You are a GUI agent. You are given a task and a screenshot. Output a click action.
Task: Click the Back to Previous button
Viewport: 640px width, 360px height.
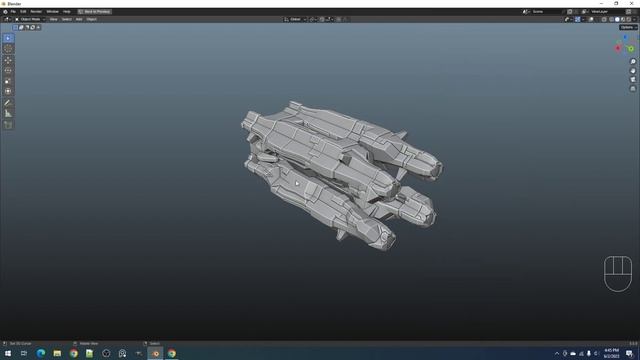95,12
